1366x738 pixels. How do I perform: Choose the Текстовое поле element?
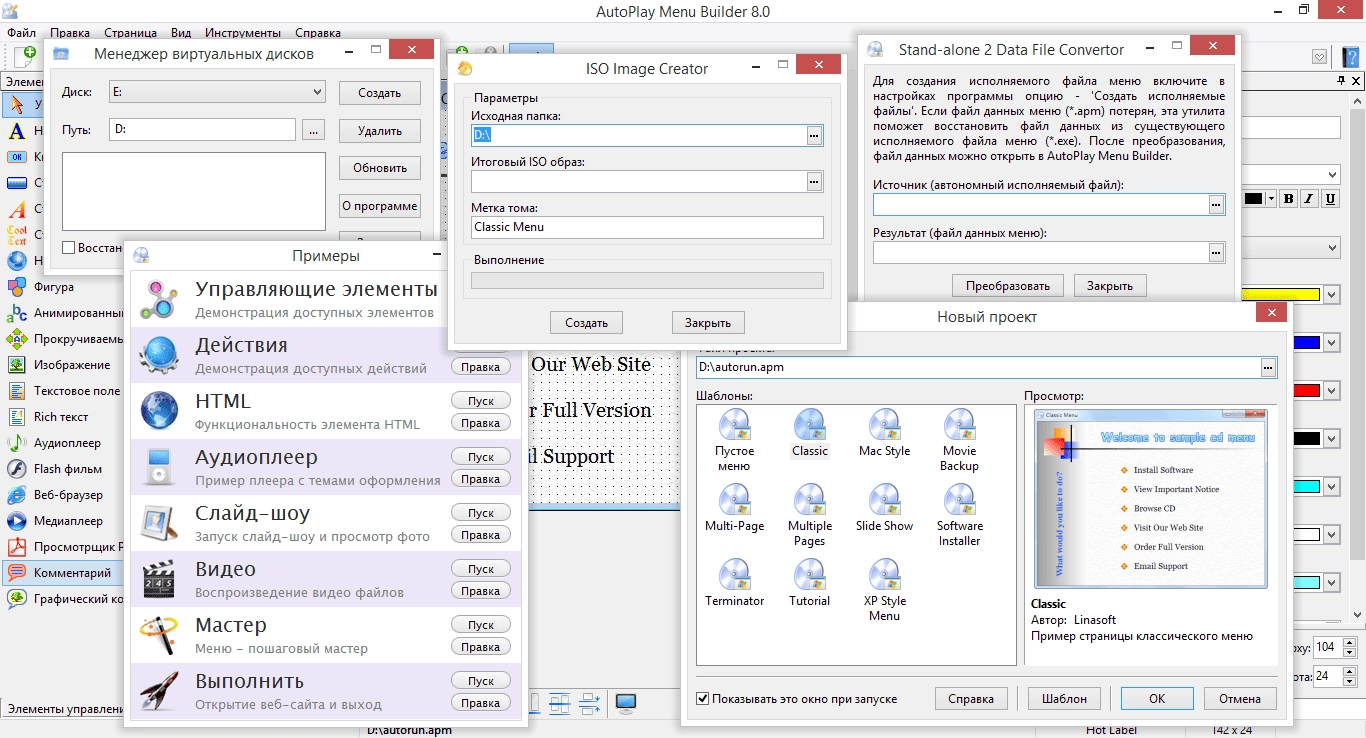click(x=63, y=391)
